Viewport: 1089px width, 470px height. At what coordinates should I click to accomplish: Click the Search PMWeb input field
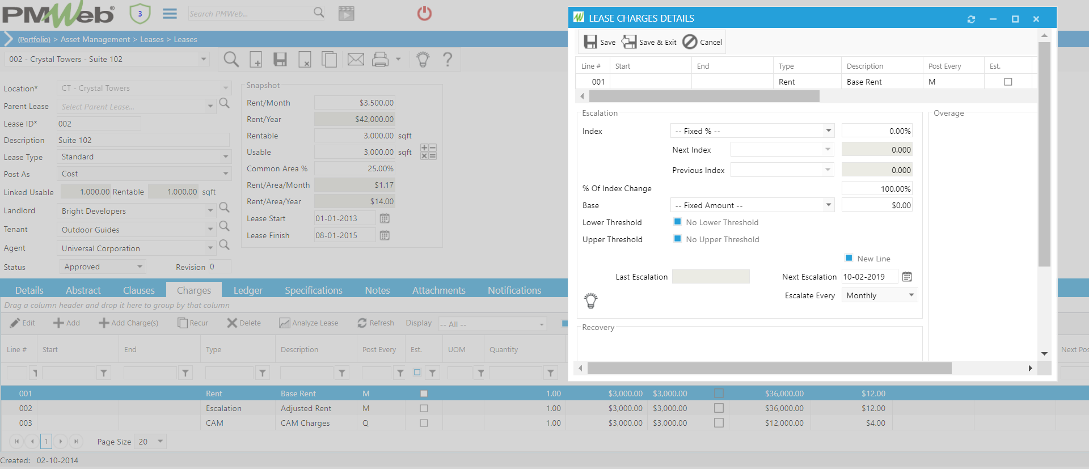pyautogui.click(x=249, y=13)
